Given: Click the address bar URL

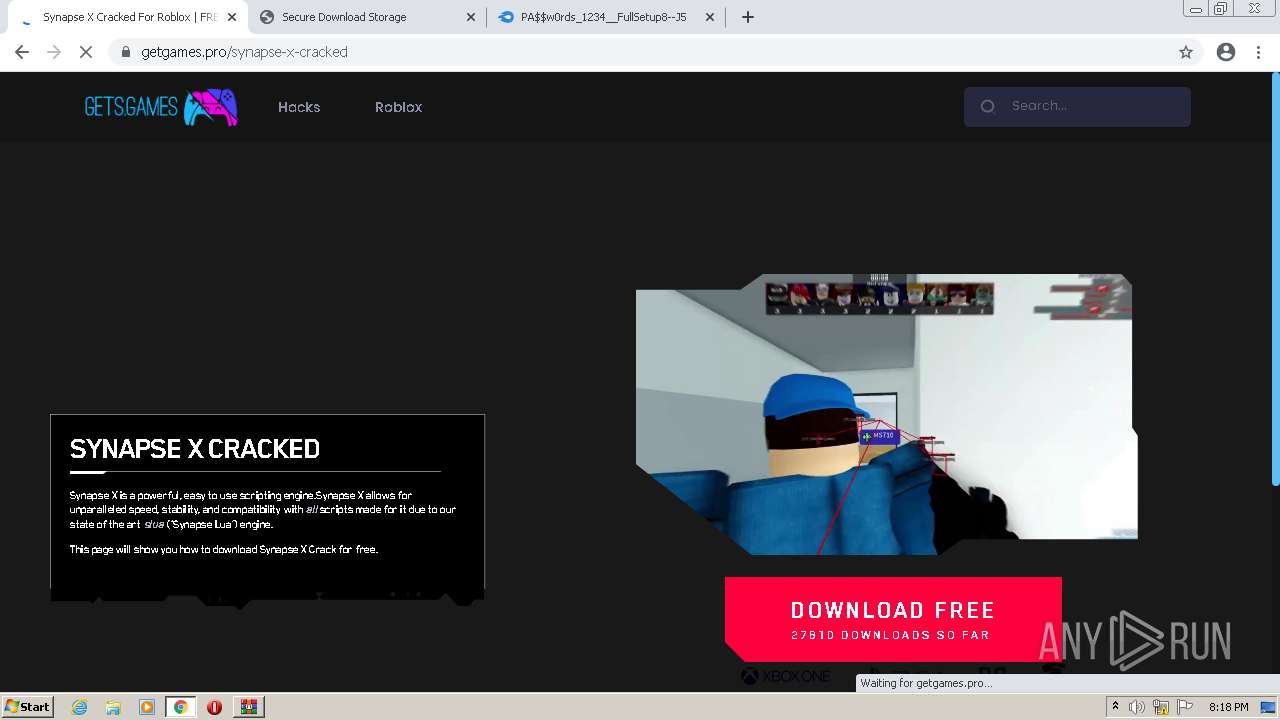Looking at the screenshot, I should coord(244,52).
